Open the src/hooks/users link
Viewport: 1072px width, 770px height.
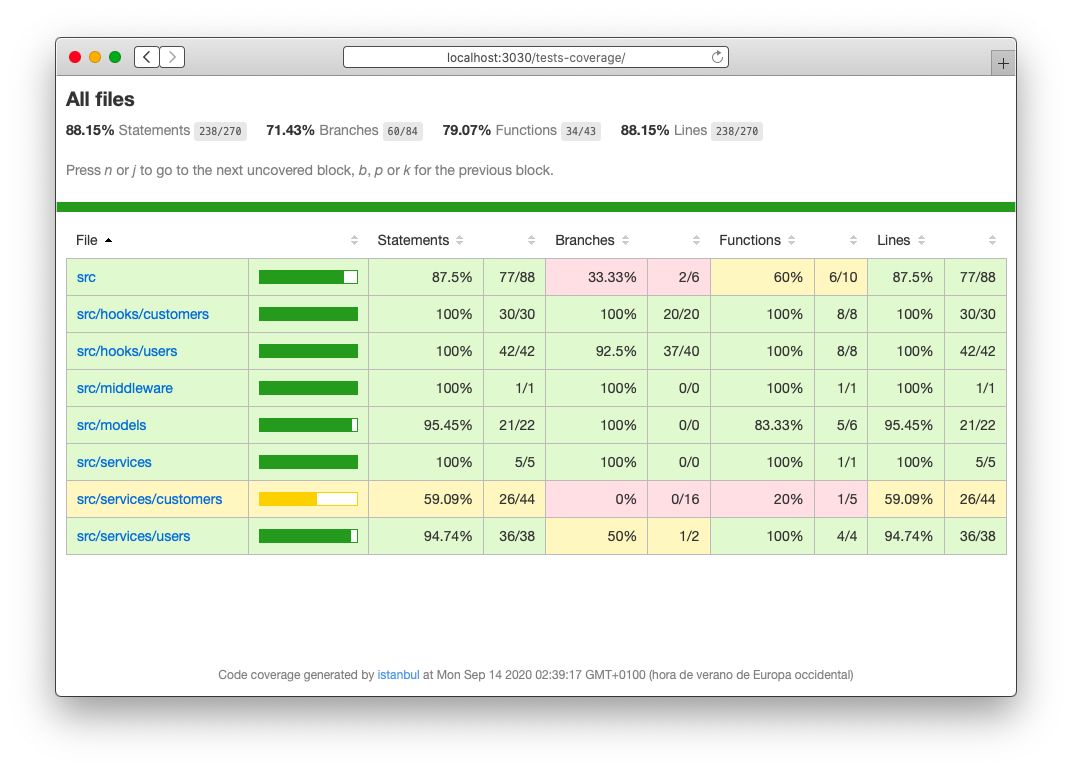click(126, 351)
